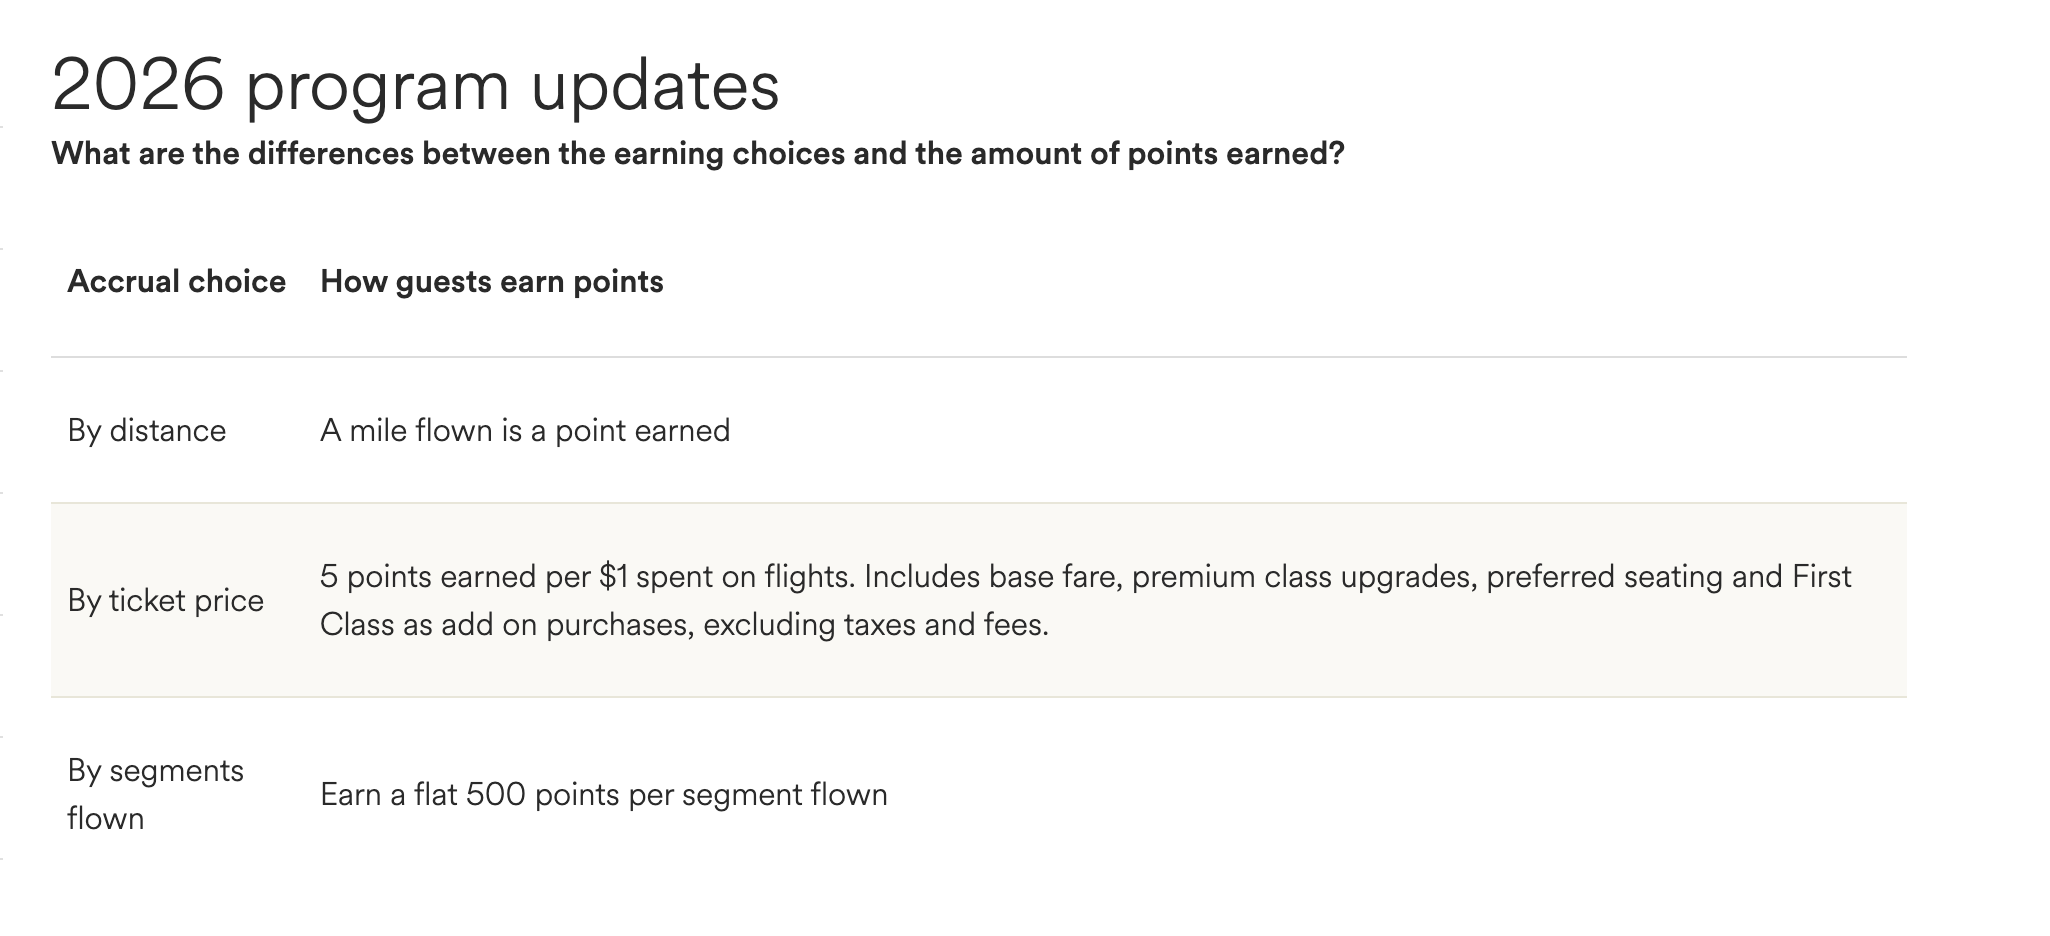
Task: Click 'excluding taxes and fees' text
Action: 876,625
